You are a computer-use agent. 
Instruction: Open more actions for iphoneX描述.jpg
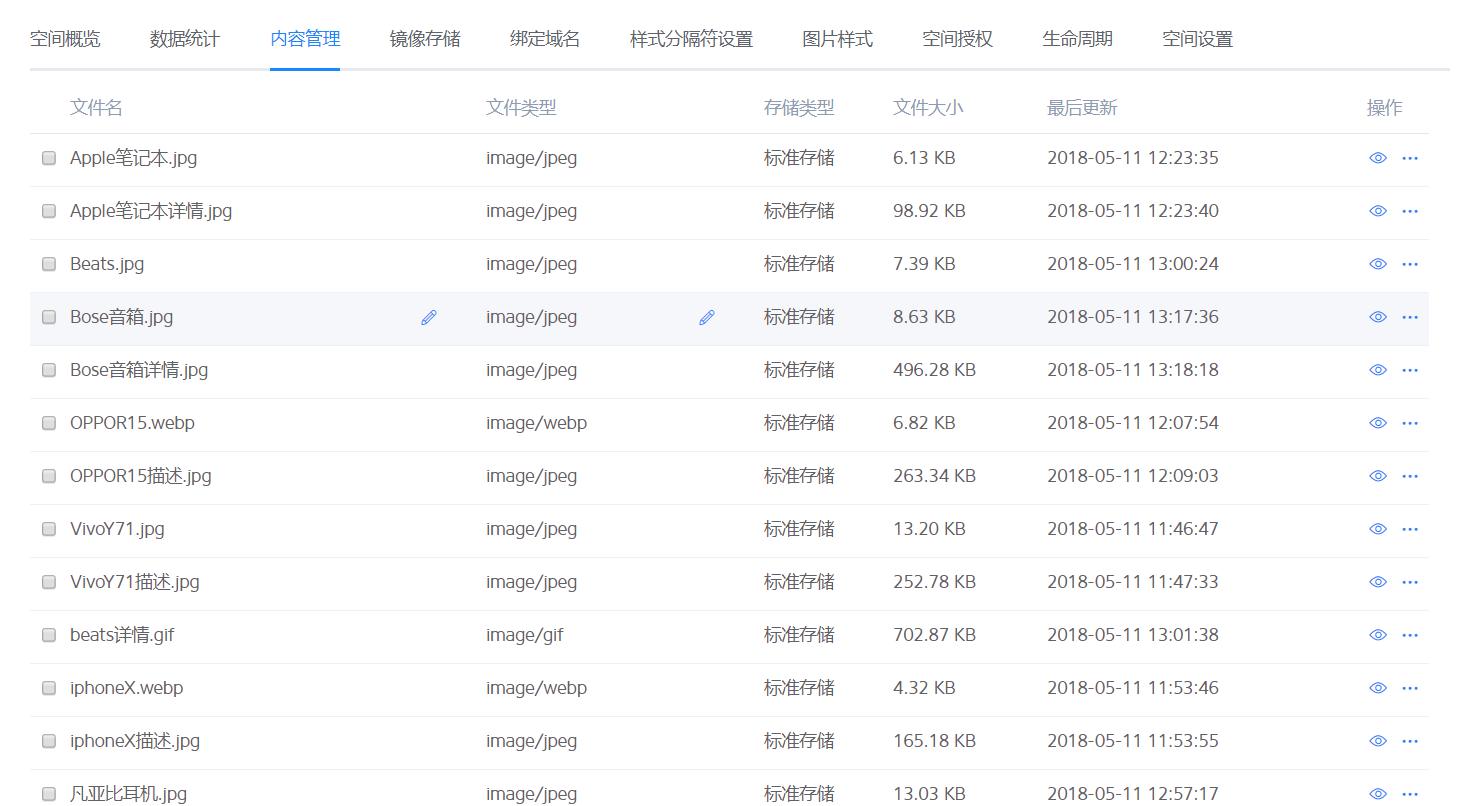pos(1410,741)
